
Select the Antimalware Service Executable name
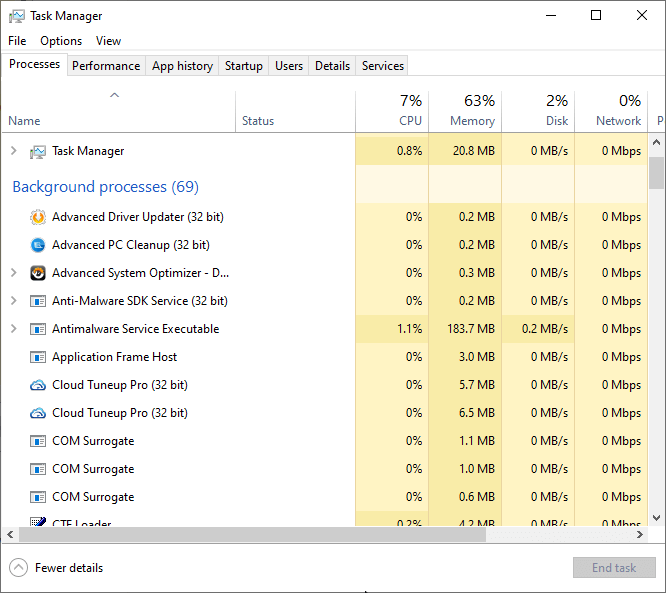(135, 329)
